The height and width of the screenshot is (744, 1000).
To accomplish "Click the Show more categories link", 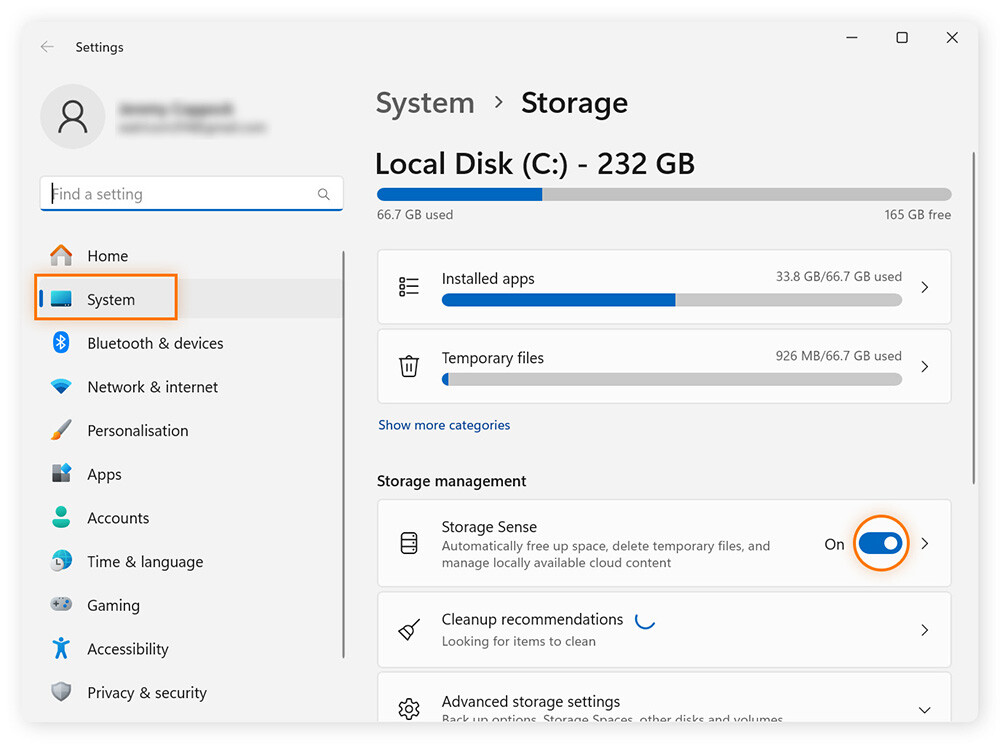I will [x=444, y=425].
